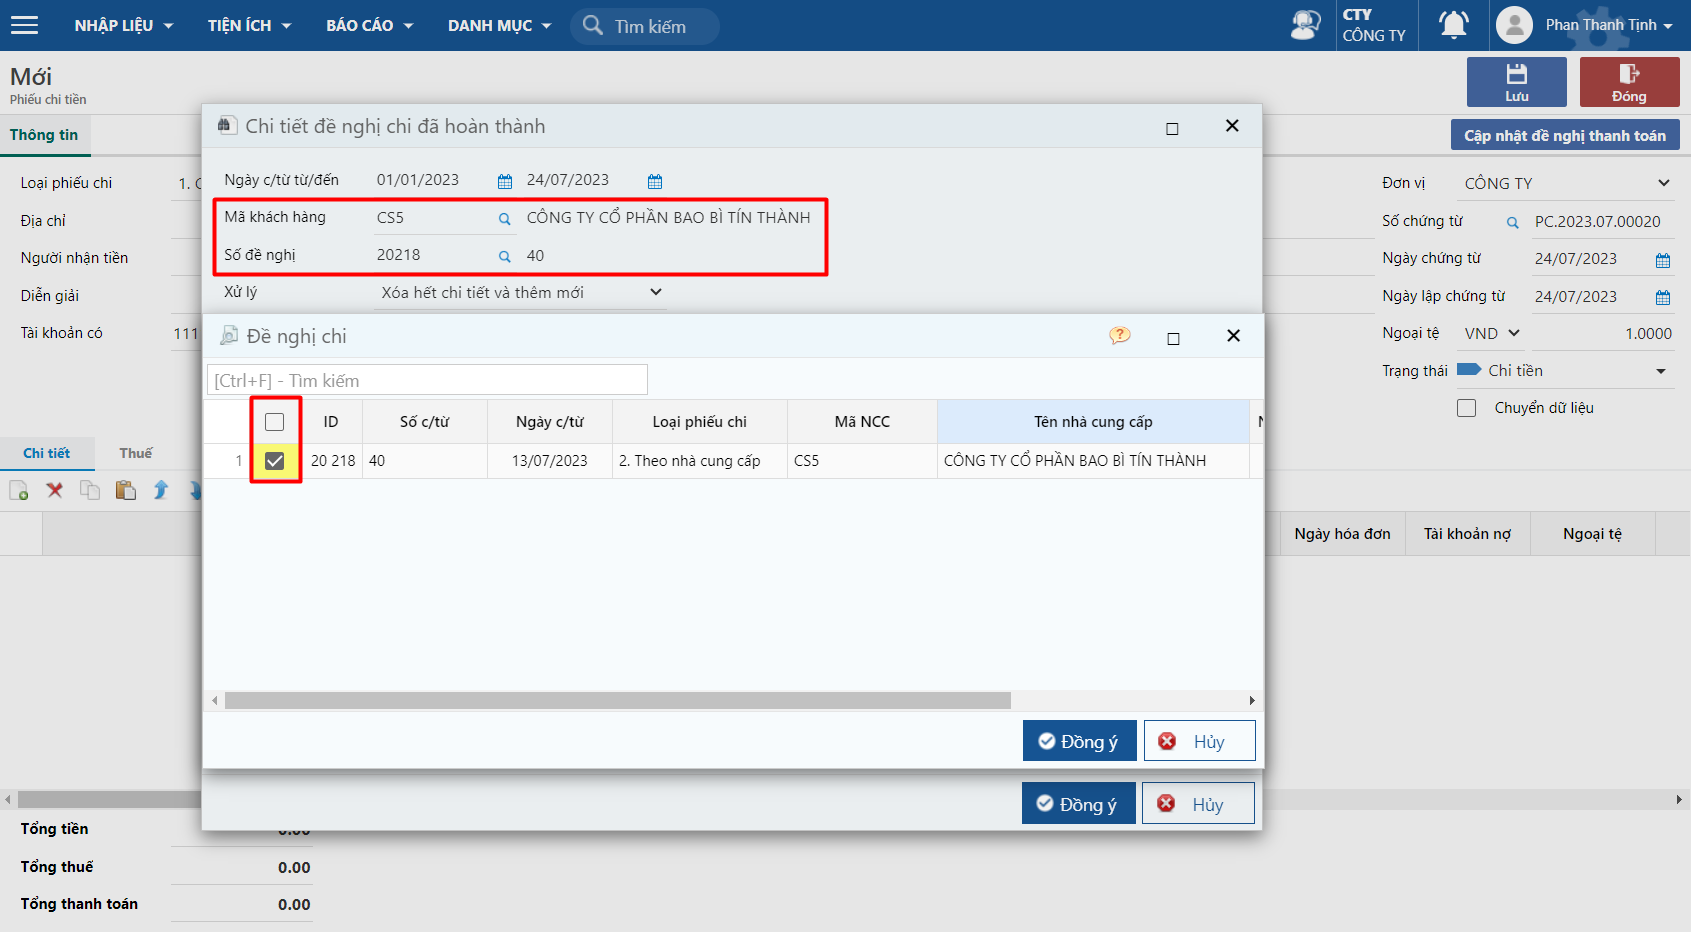This screenshot has width=1691, height=932.
Task: Click the Ctrl+F search field
Action: pyautogui.click(x=427, y=380)
